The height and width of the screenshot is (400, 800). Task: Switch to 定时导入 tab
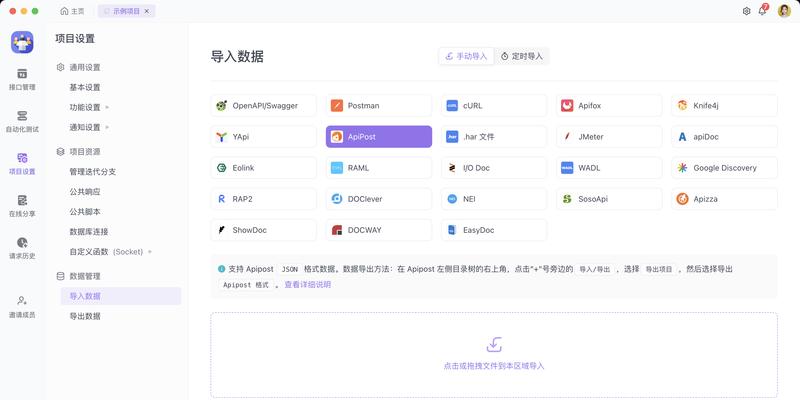[x=521, y=56]
